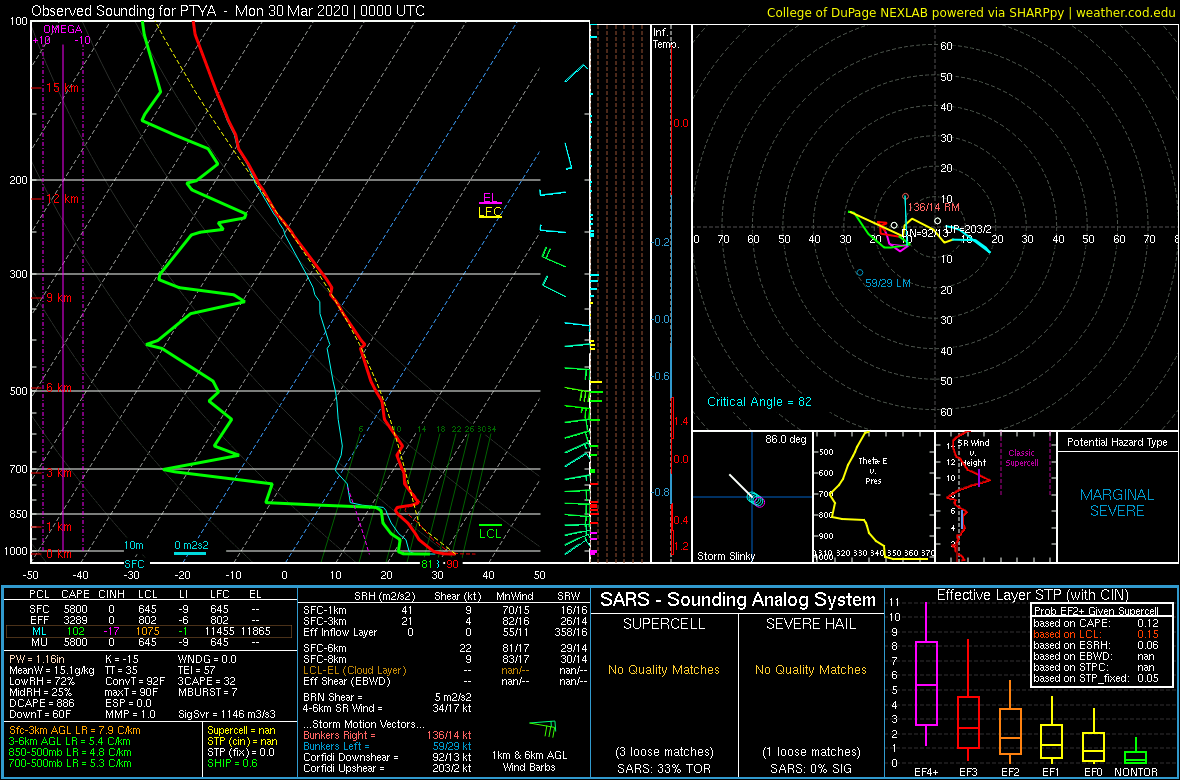
Task: Click the Storm Slinky circle cluster
Action: pyautogui.click(x=756, y=499)
